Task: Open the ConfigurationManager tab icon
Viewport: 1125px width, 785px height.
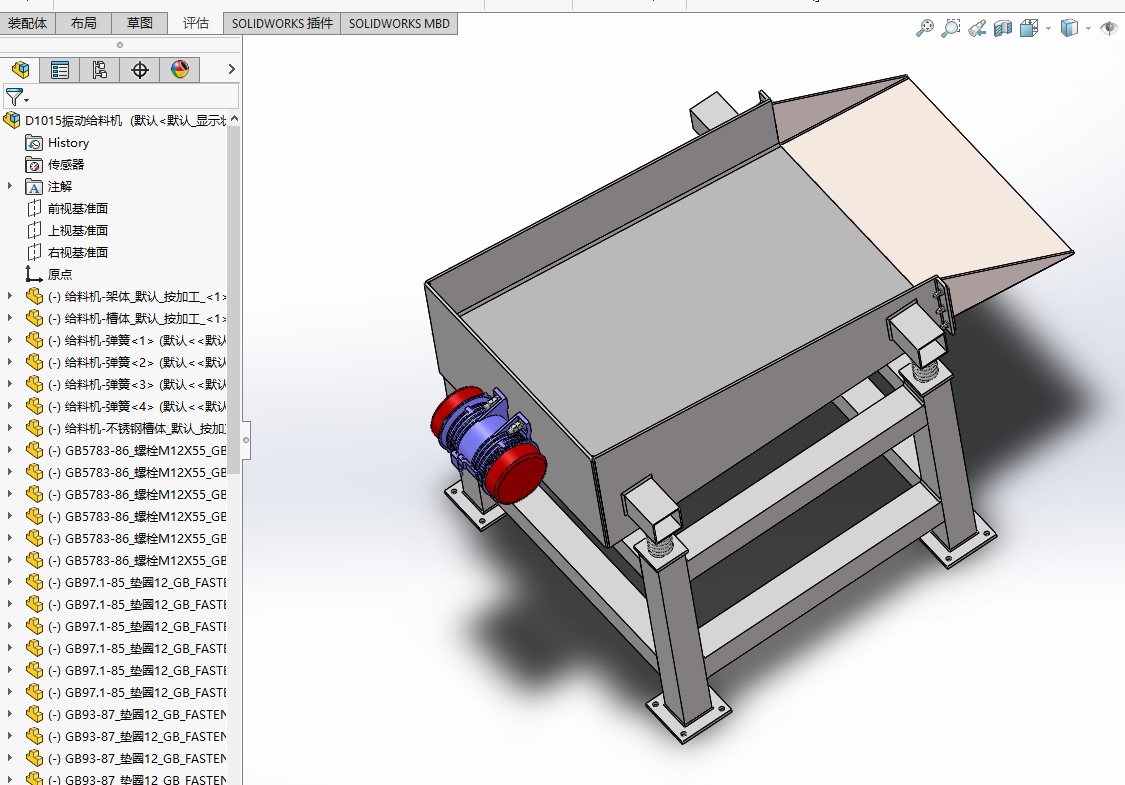Action: click(100, 70)
